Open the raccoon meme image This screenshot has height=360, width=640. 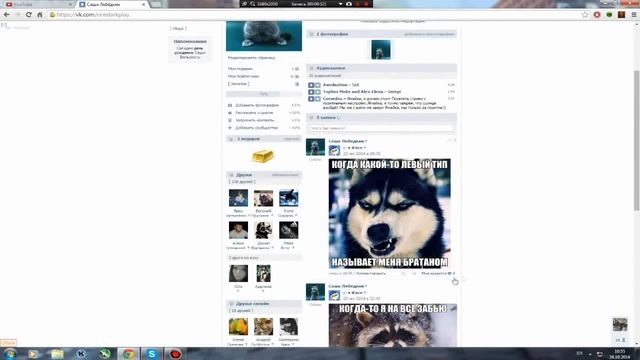point(393,325)
